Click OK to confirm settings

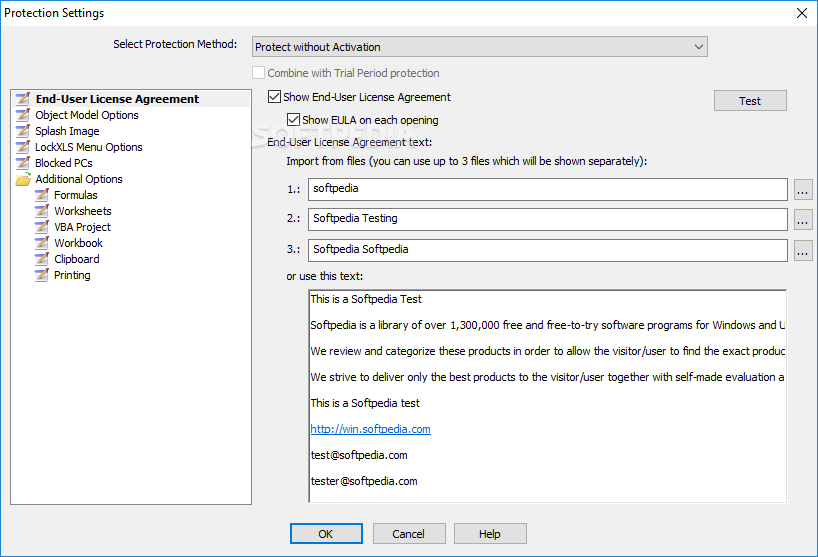point(326,534)
